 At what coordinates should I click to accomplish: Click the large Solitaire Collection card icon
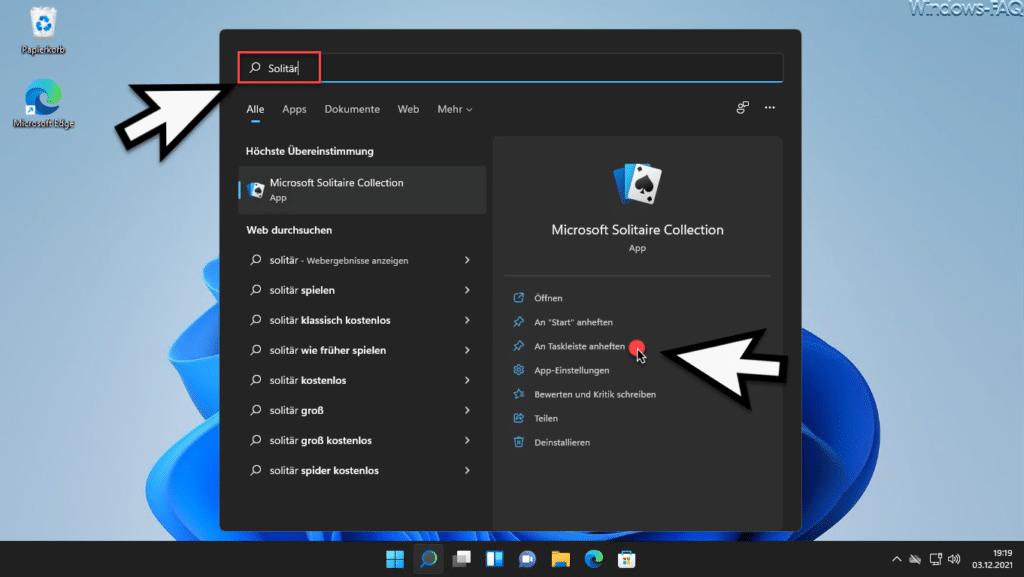click(x=637, y=184)
